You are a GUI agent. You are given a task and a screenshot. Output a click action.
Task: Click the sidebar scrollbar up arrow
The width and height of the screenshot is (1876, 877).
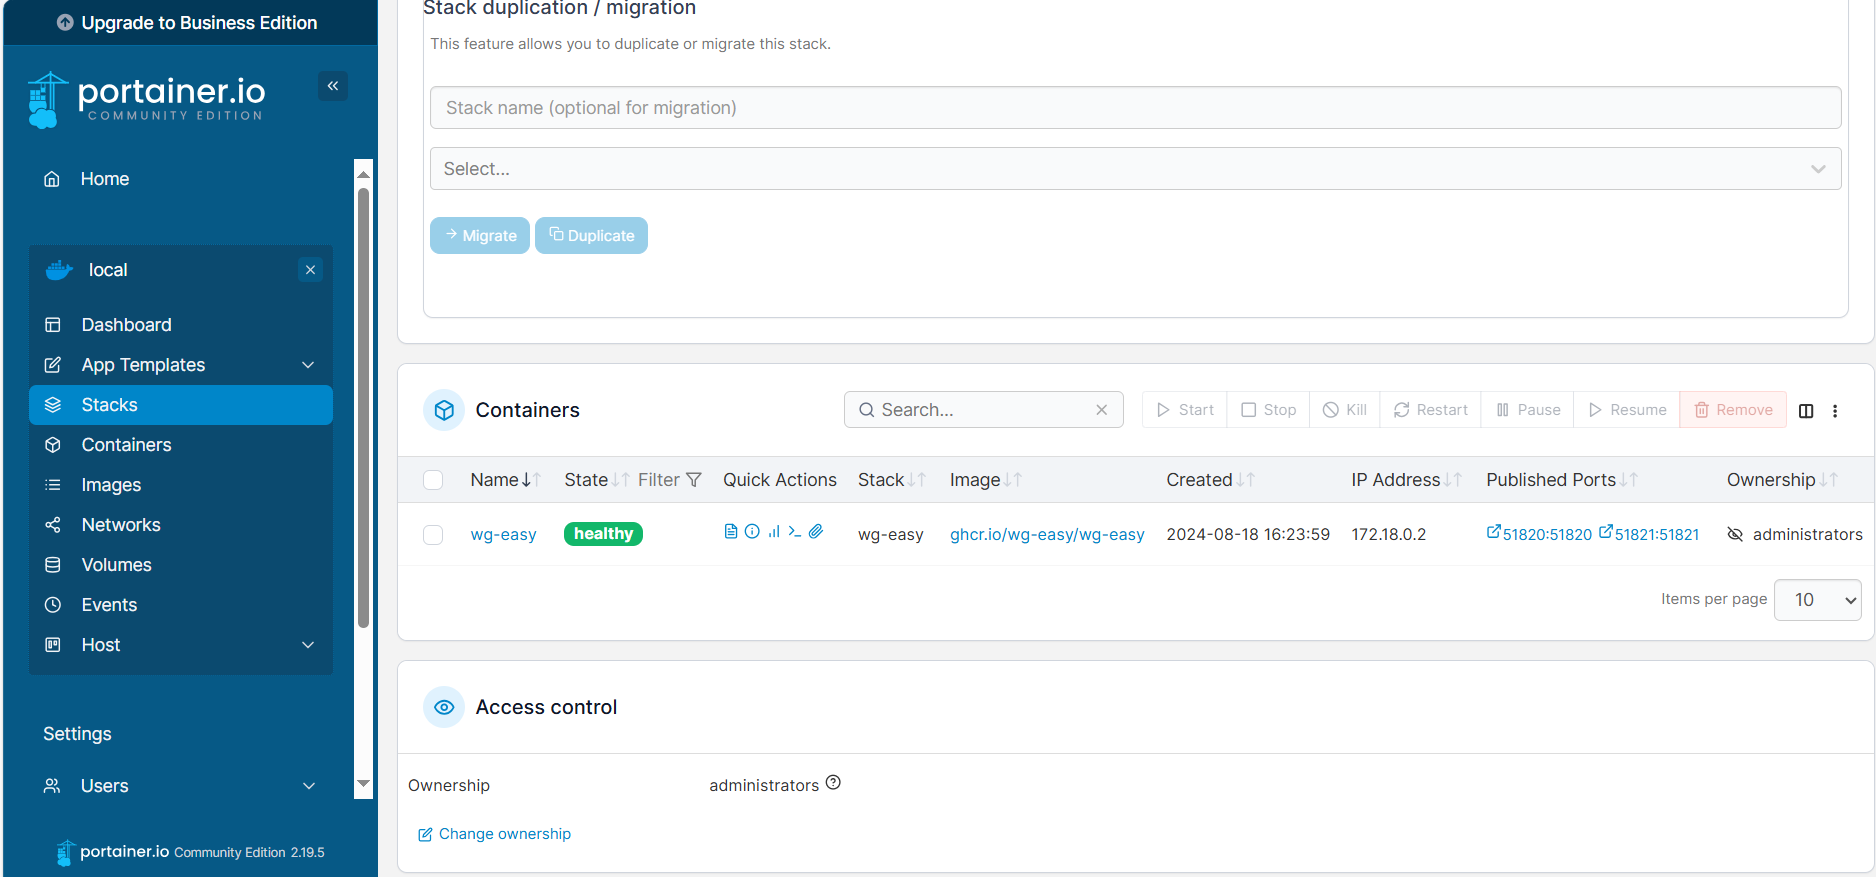(x=364, y=174)
